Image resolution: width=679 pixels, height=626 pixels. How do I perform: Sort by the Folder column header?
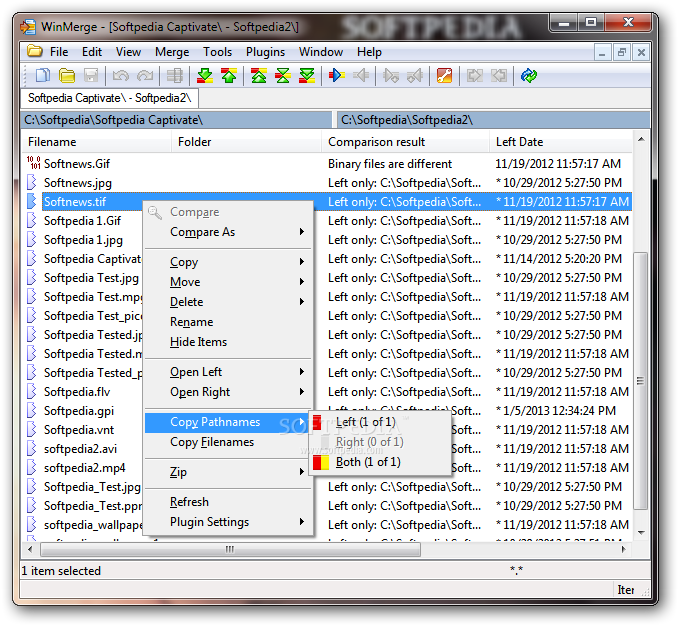[x=246, y=142]
